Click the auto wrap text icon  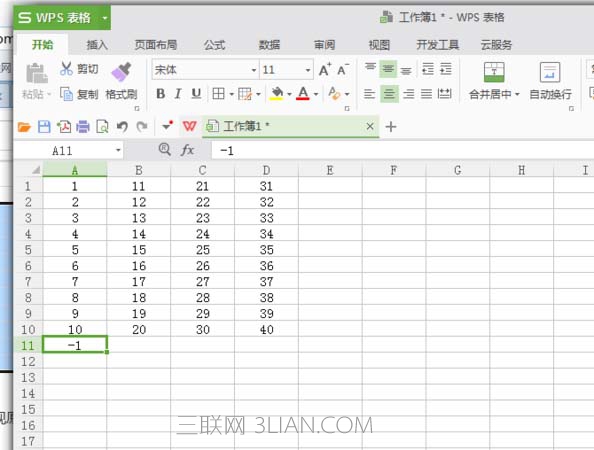click(550, 72)
